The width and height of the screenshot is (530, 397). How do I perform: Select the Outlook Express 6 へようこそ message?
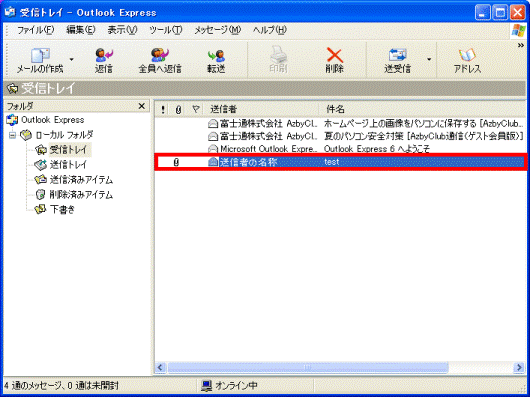[340, 149]
